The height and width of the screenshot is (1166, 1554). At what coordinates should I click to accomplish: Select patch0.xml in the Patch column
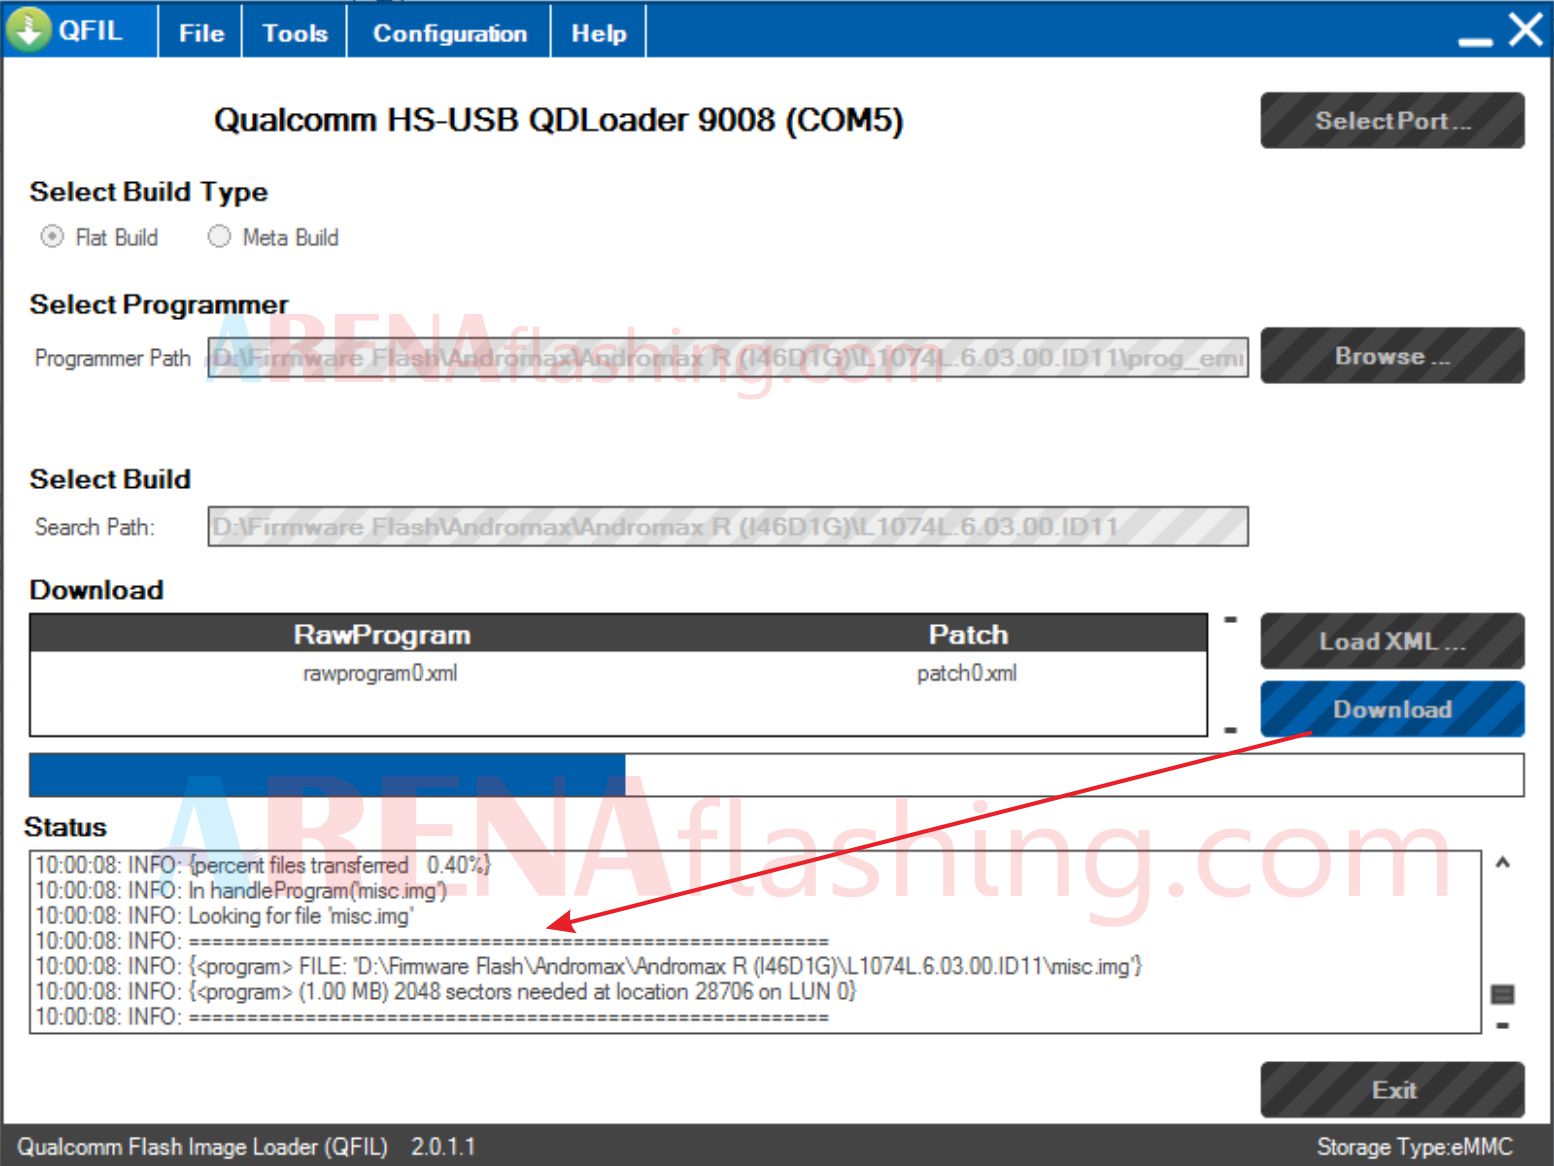tap(967, 673)
